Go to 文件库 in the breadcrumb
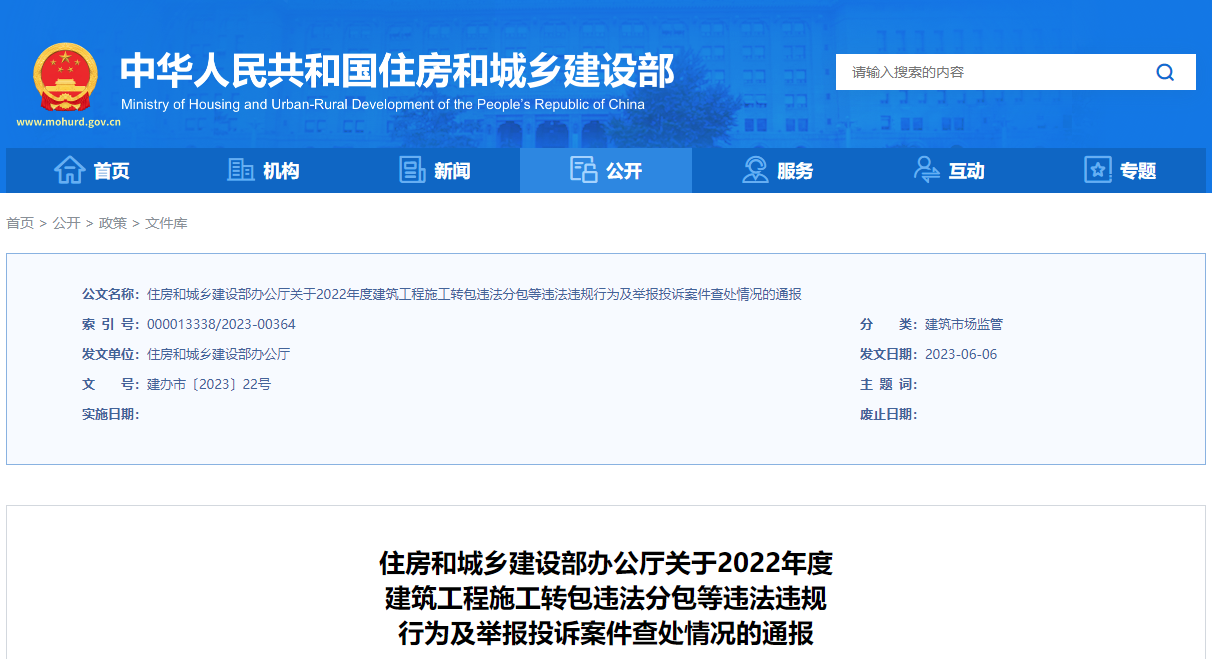 tap(166, 223)
